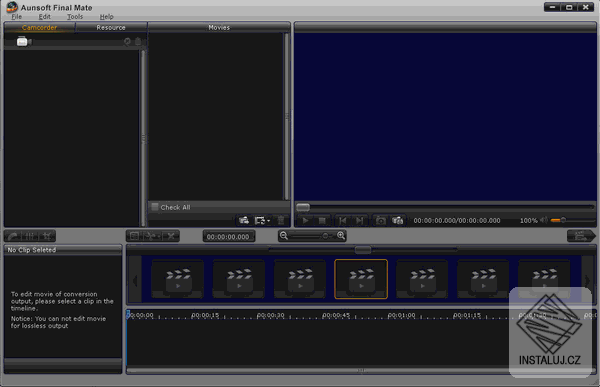
Task: Jump to previous frame in preview
Action: (343, 220)
